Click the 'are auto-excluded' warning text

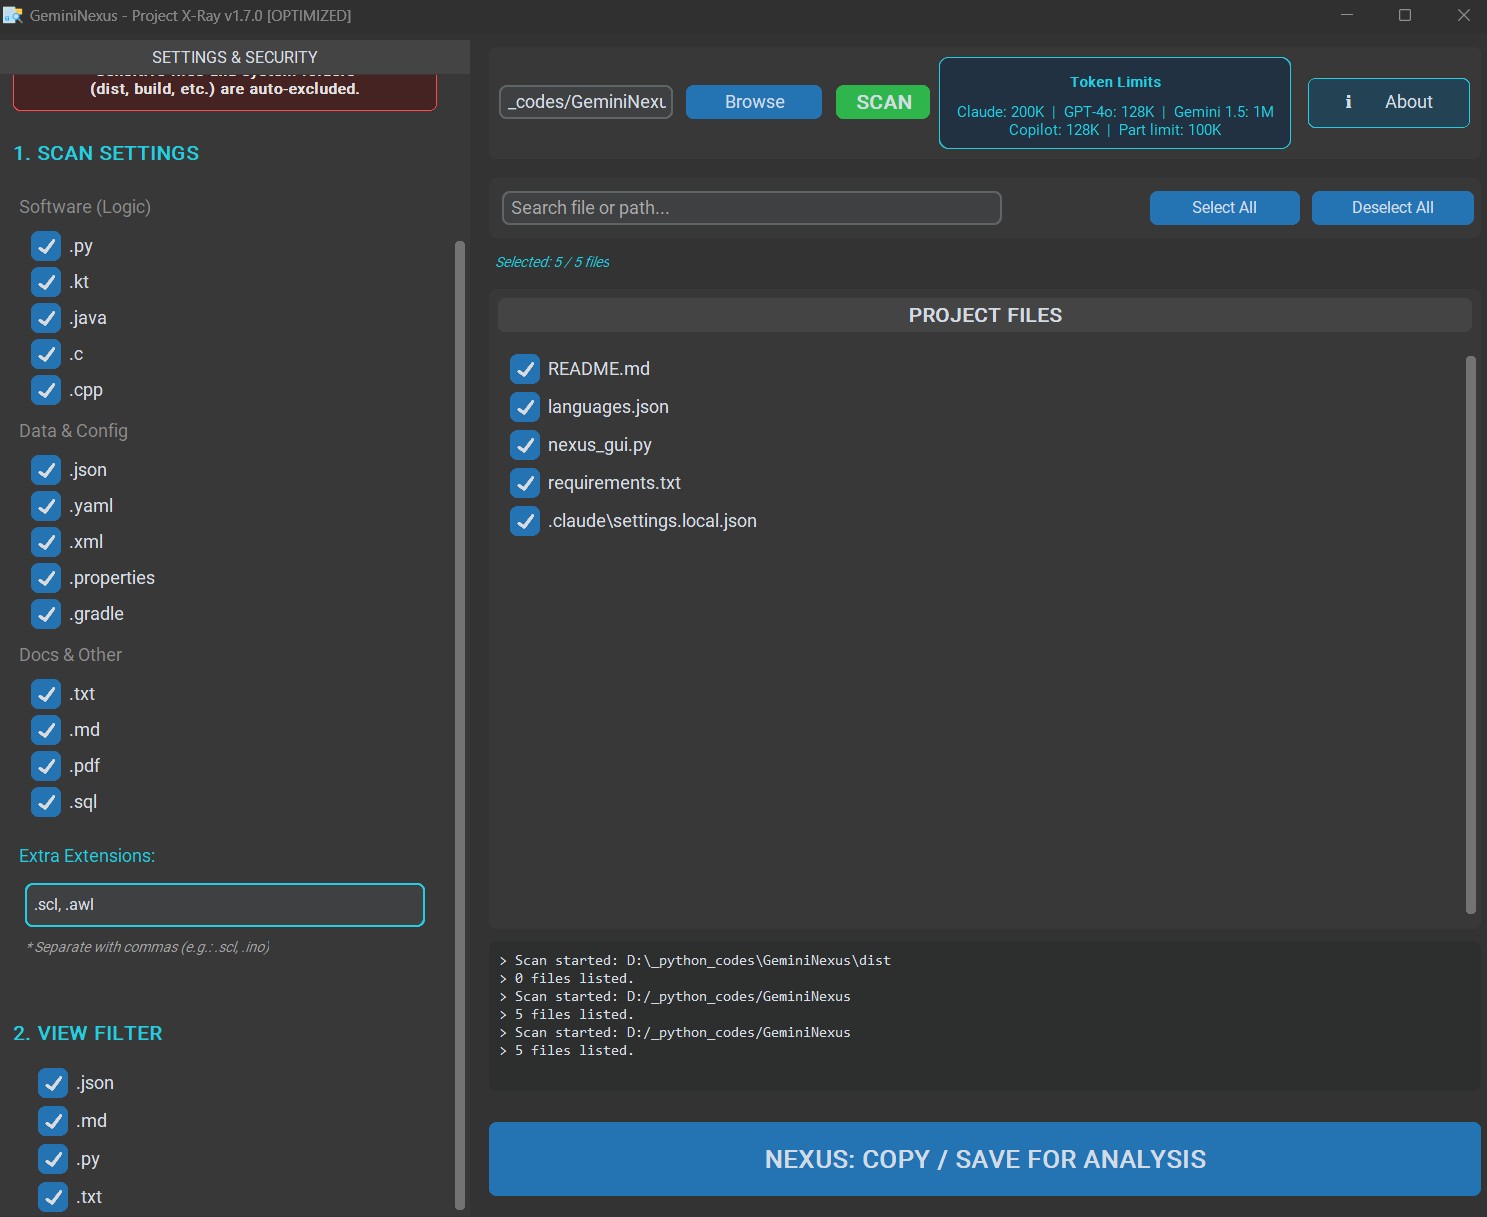225,89
